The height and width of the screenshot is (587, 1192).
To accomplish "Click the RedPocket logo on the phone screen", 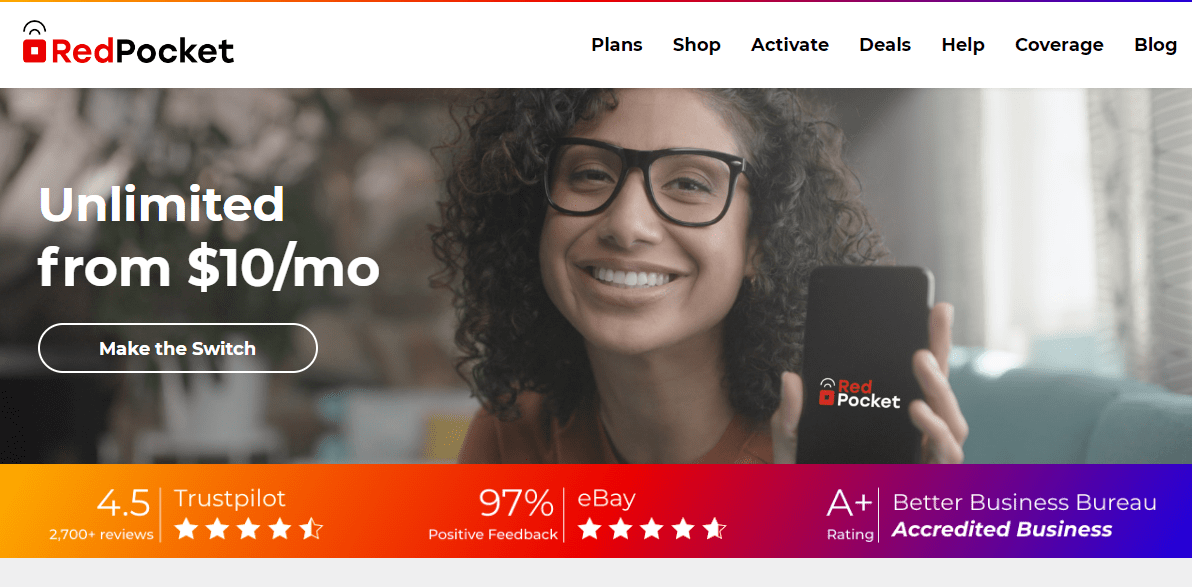I will (859, 392).
